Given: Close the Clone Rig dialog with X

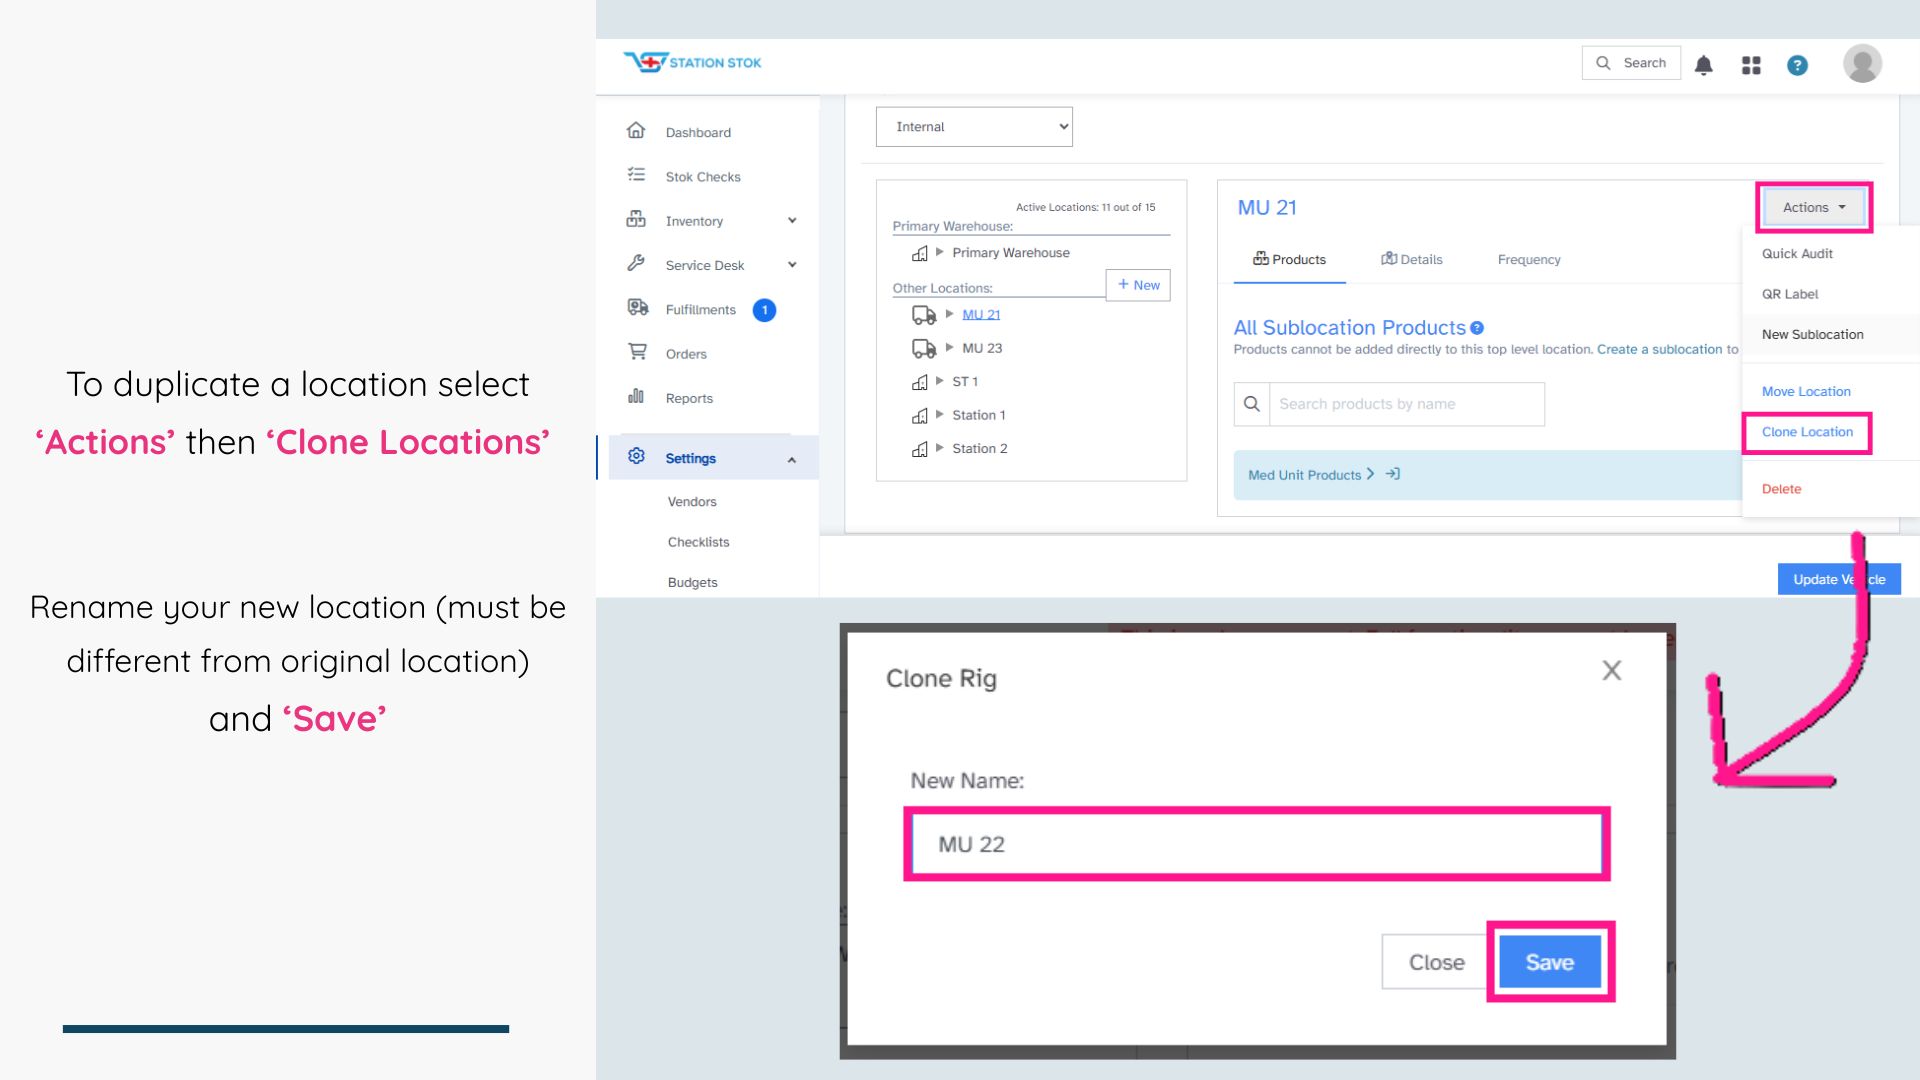Looking at the screenshot, I should 1611,670.
